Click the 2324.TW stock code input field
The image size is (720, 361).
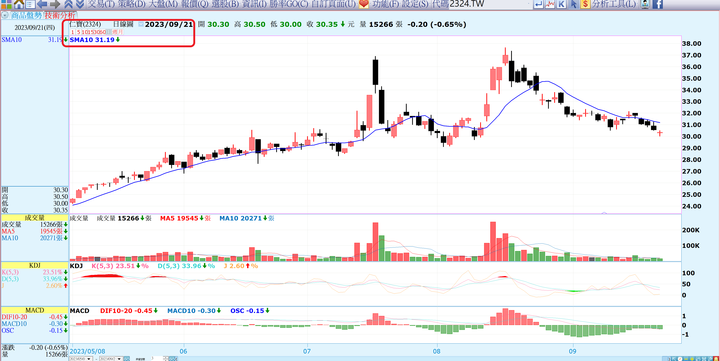pos(489,4)
